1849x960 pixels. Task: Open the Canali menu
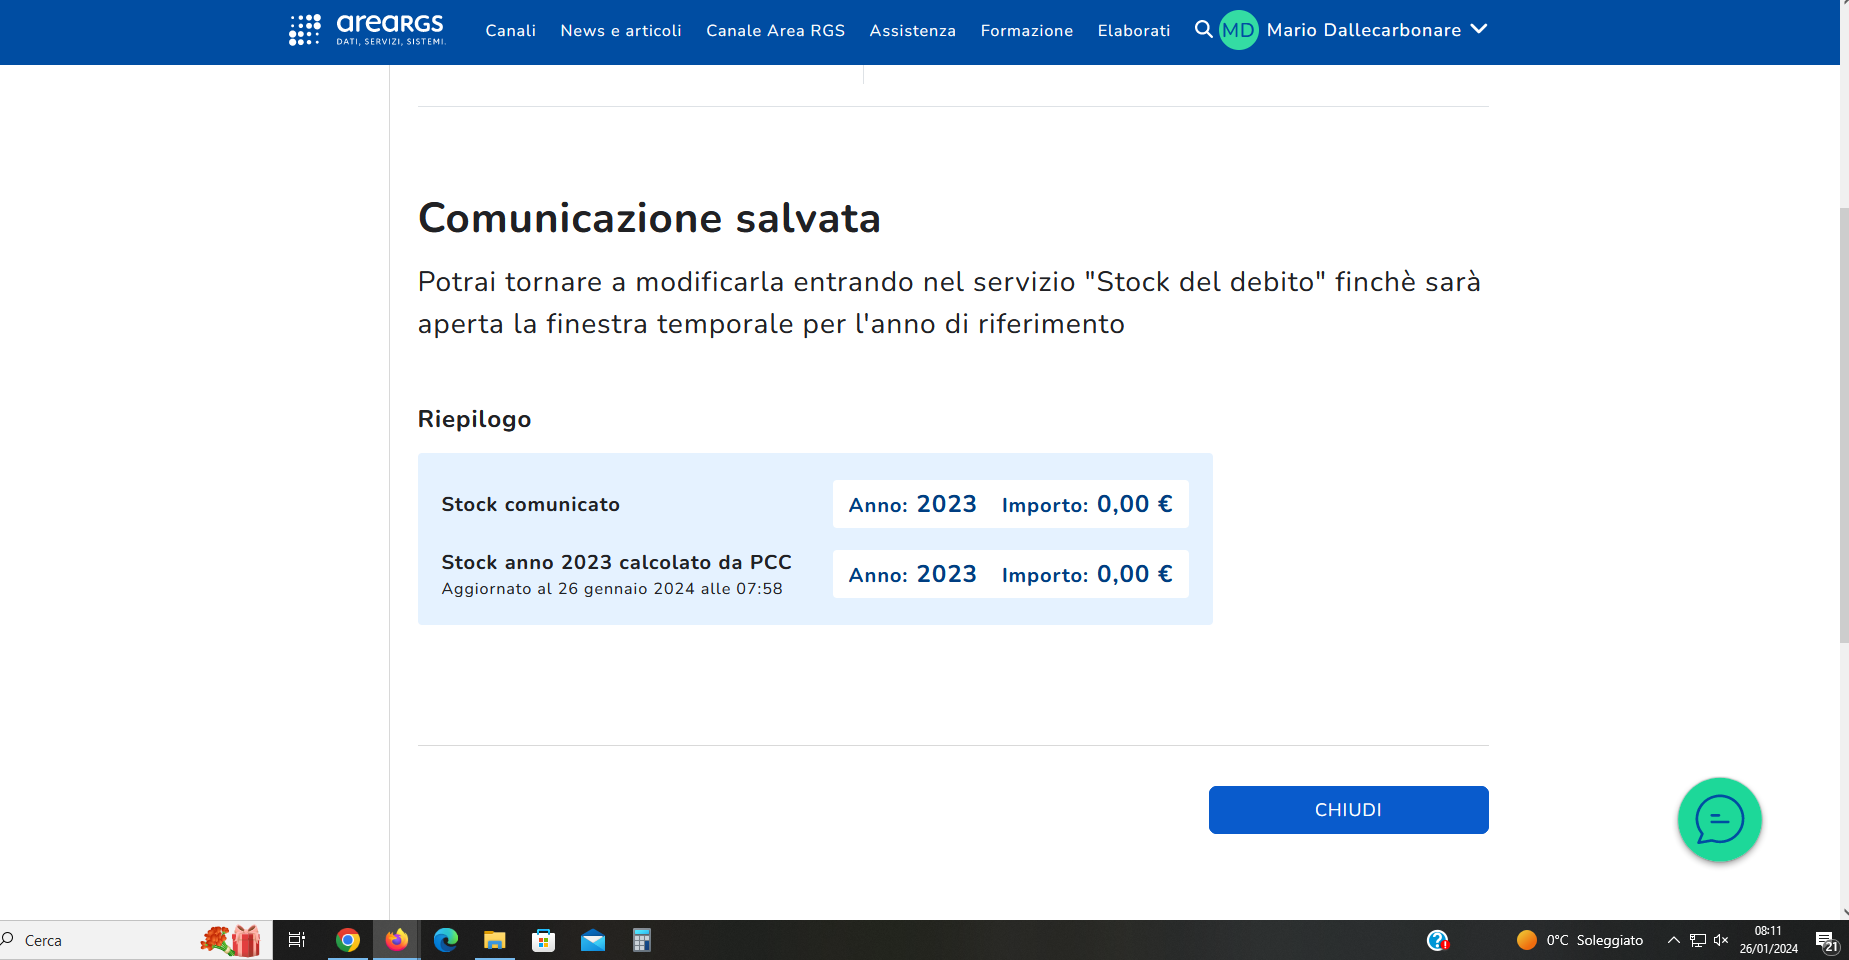pos(510,31)
